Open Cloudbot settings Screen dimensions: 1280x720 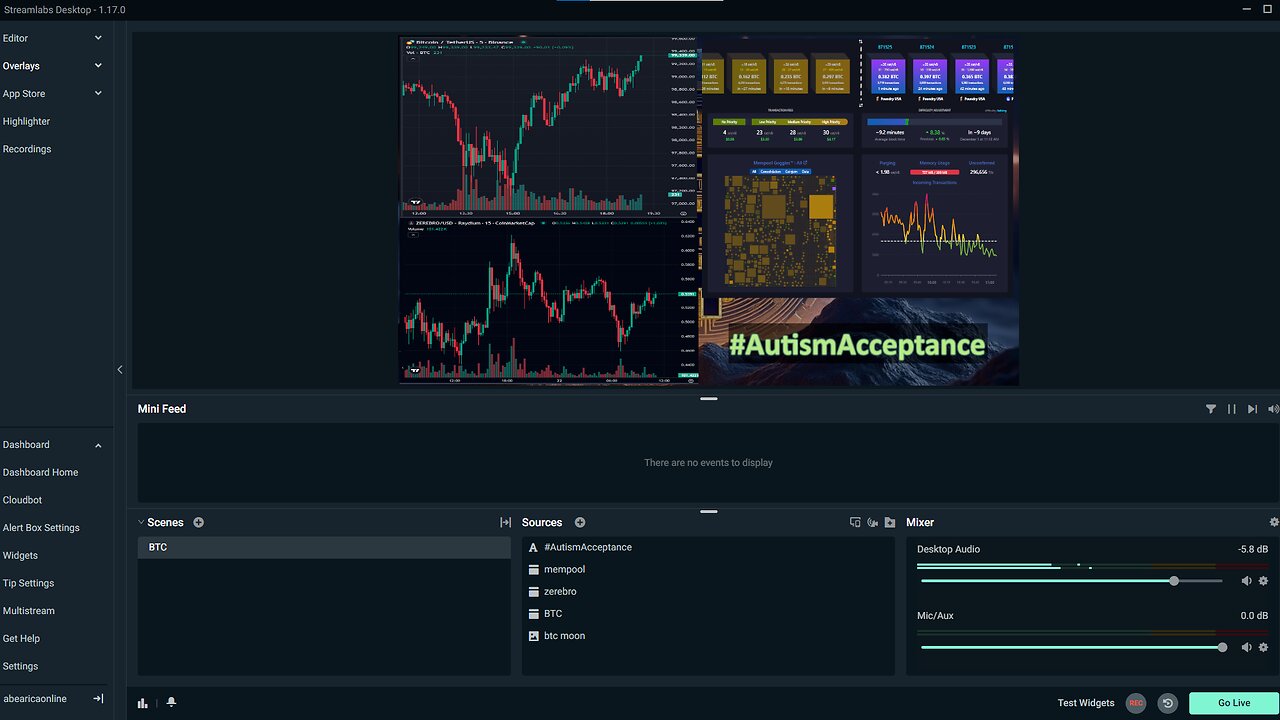tap(22, 500)
